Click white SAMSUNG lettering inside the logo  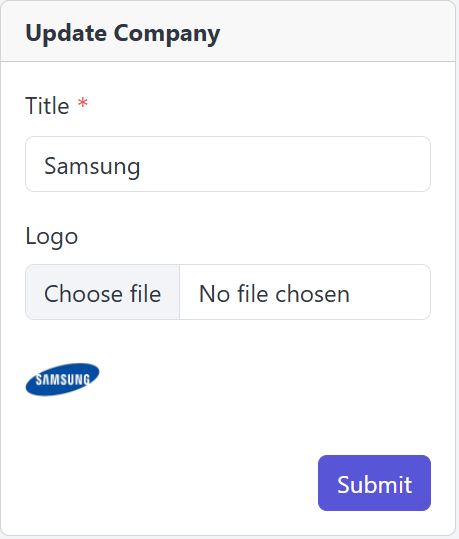click(x=63, y=380)
